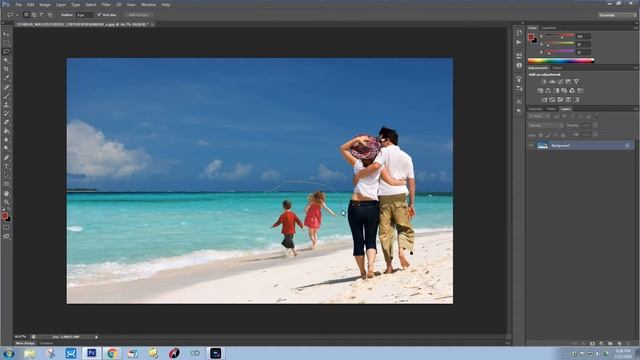Select the Move tool
Image resolution: width=640 pixels, height=360 pixels.
click(x=6, y=34)
